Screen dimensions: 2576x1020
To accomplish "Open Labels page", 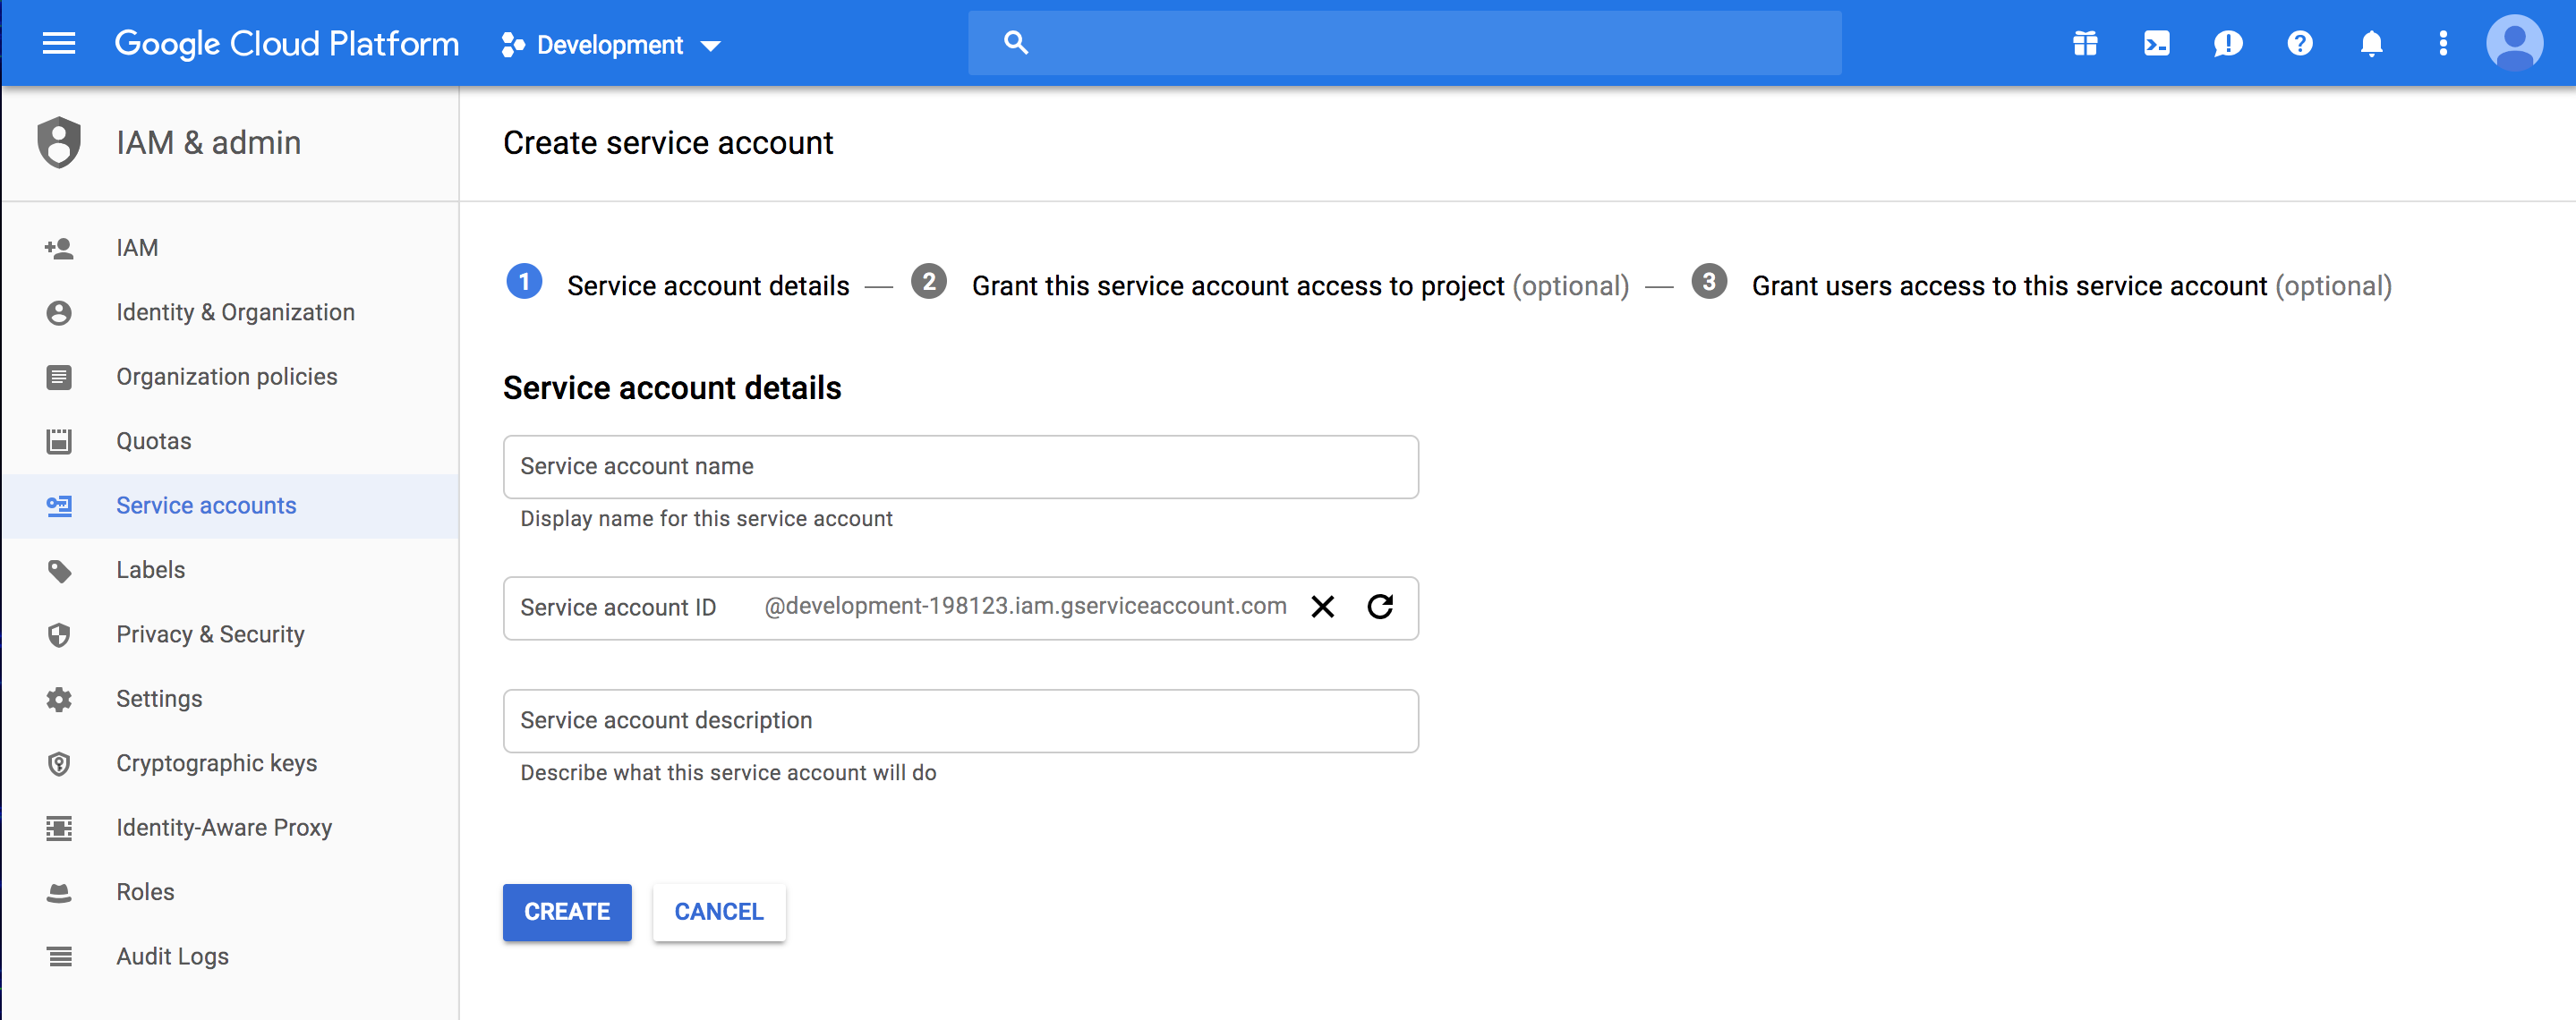I will pos(151,570).
